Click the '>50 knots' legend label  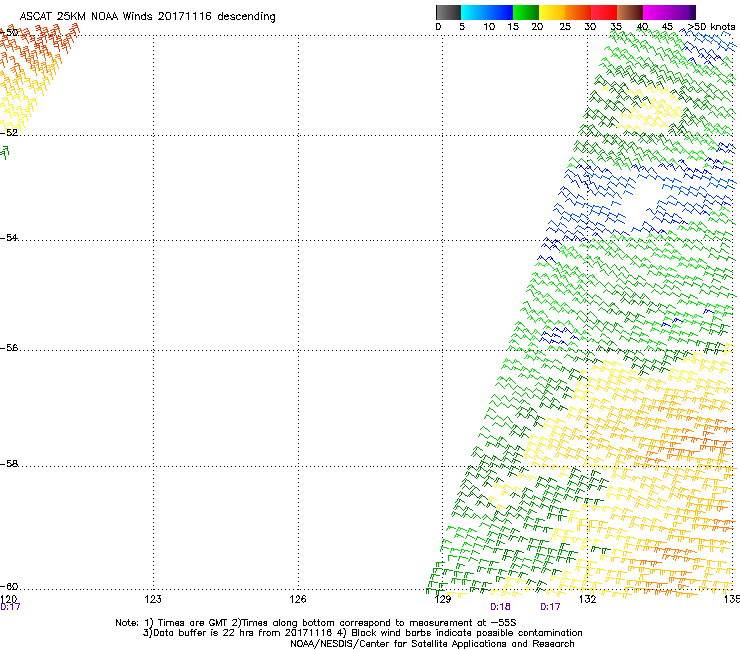click(711, 27)
